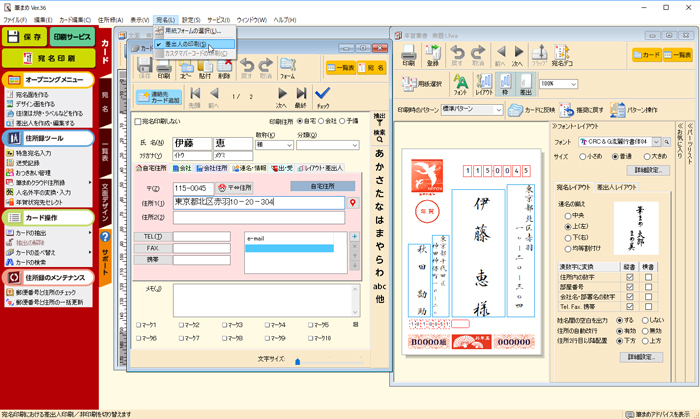Open the 敬称 honorific dropdown

pyautogui.click(x=288, y=145)
